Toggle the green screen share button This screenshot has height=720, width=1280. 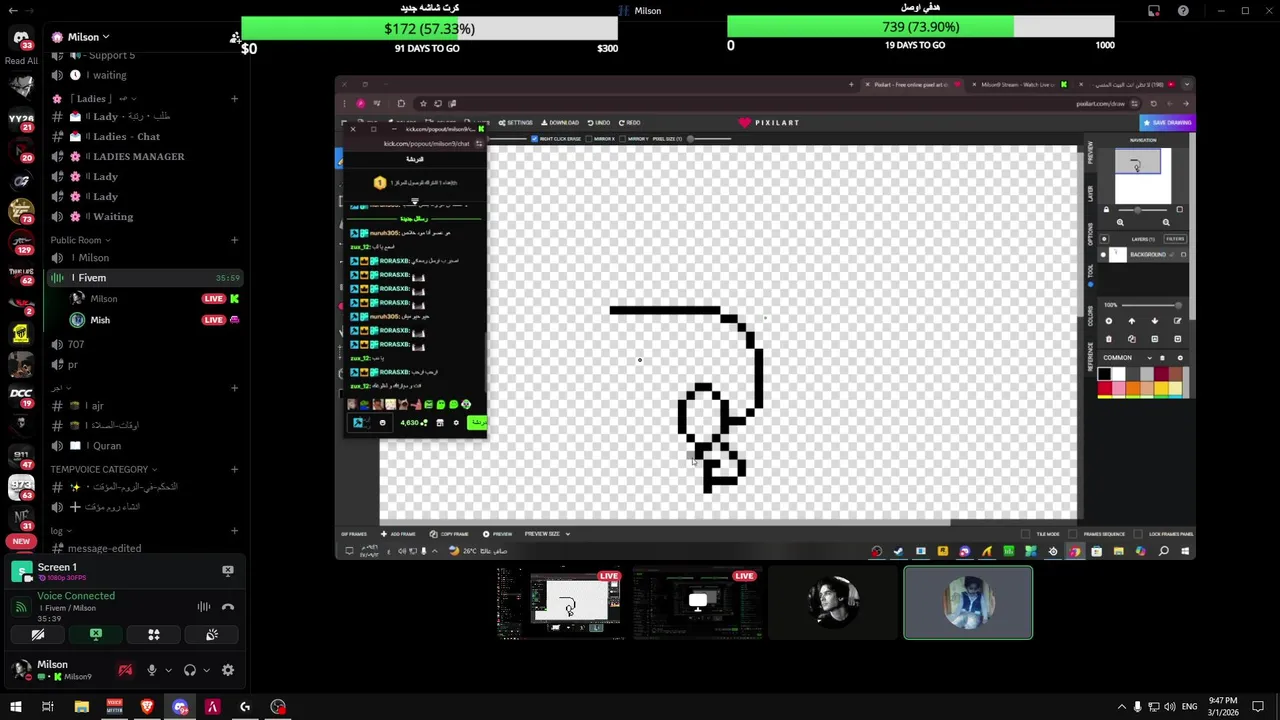(96, 635)
